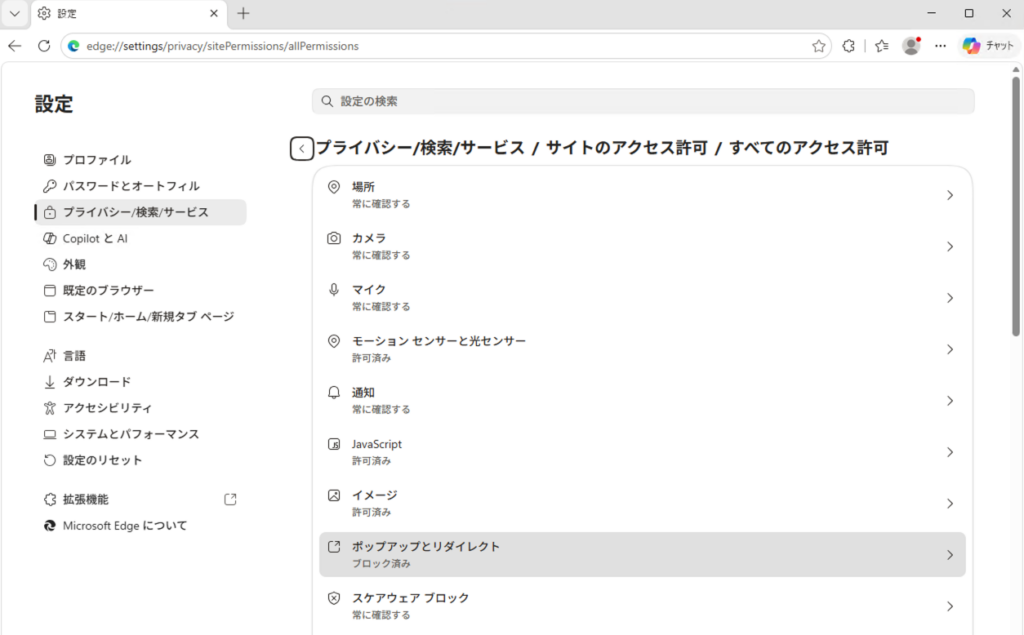Image resolution: width=1024 pixels, height=635 pixels.
Task: Click the vertical page scrollbar thumb
Action: point(1016,206)
